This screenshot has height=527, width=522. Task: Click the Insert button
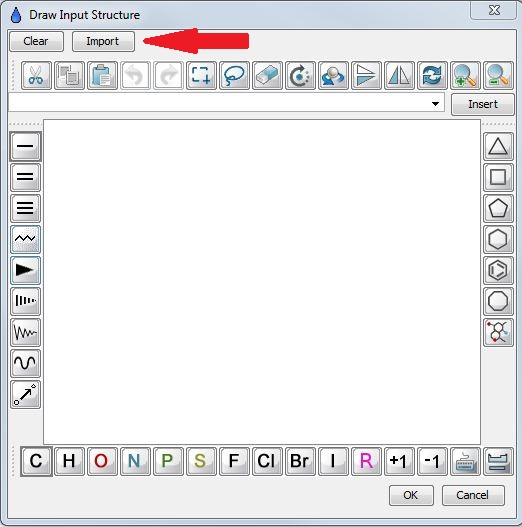click(x=483, y=104)
